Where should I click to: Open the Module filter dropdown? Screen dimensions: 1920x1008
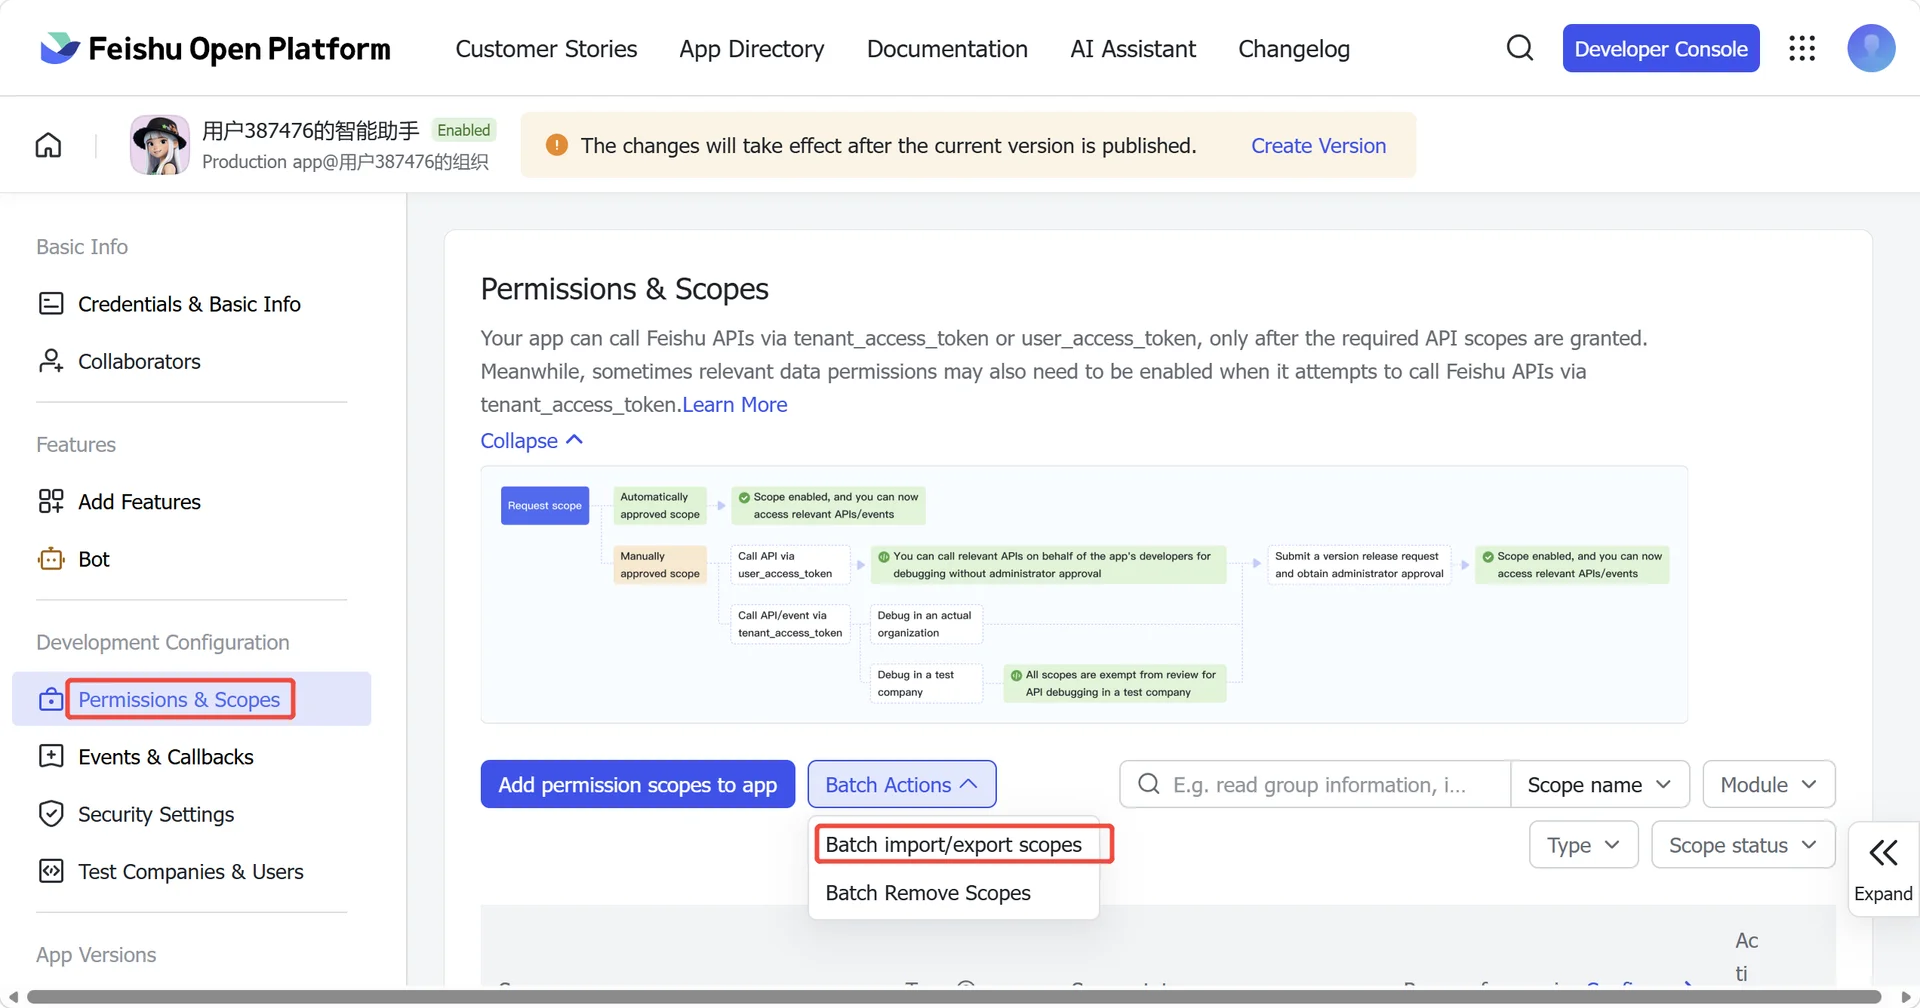tap(1769, 785)
